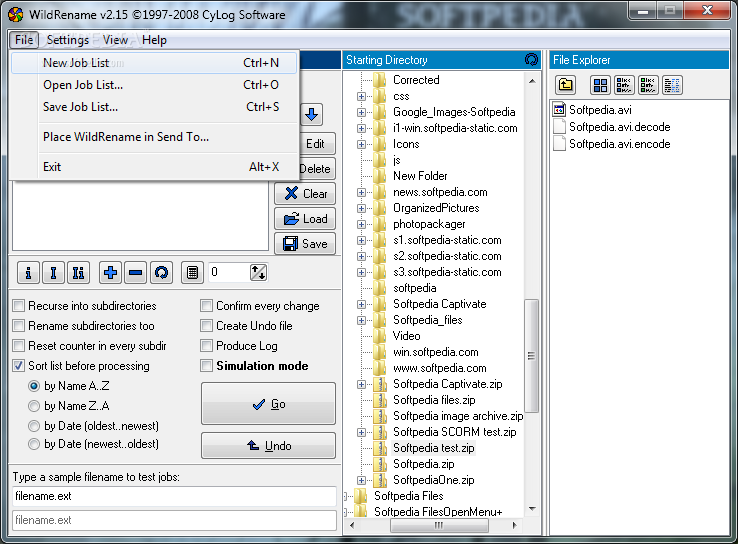Click the Go button

268,404
